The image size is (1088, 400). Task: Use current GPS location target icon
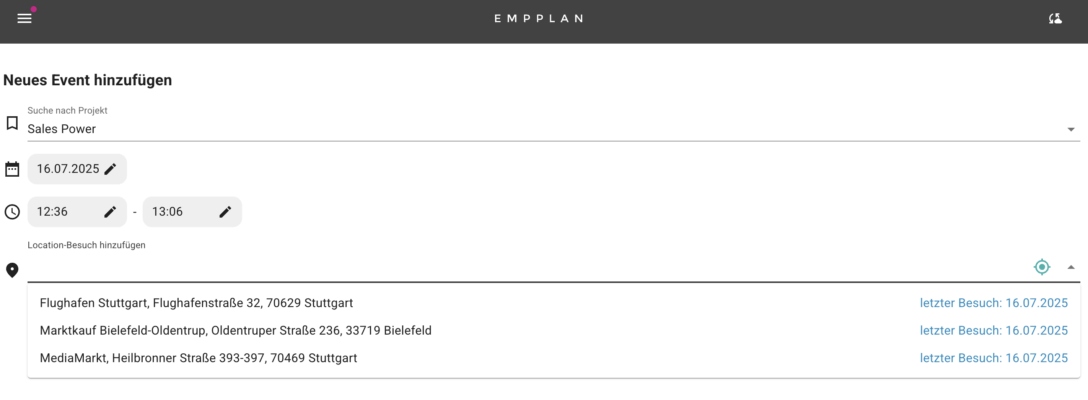point(1042,267)
